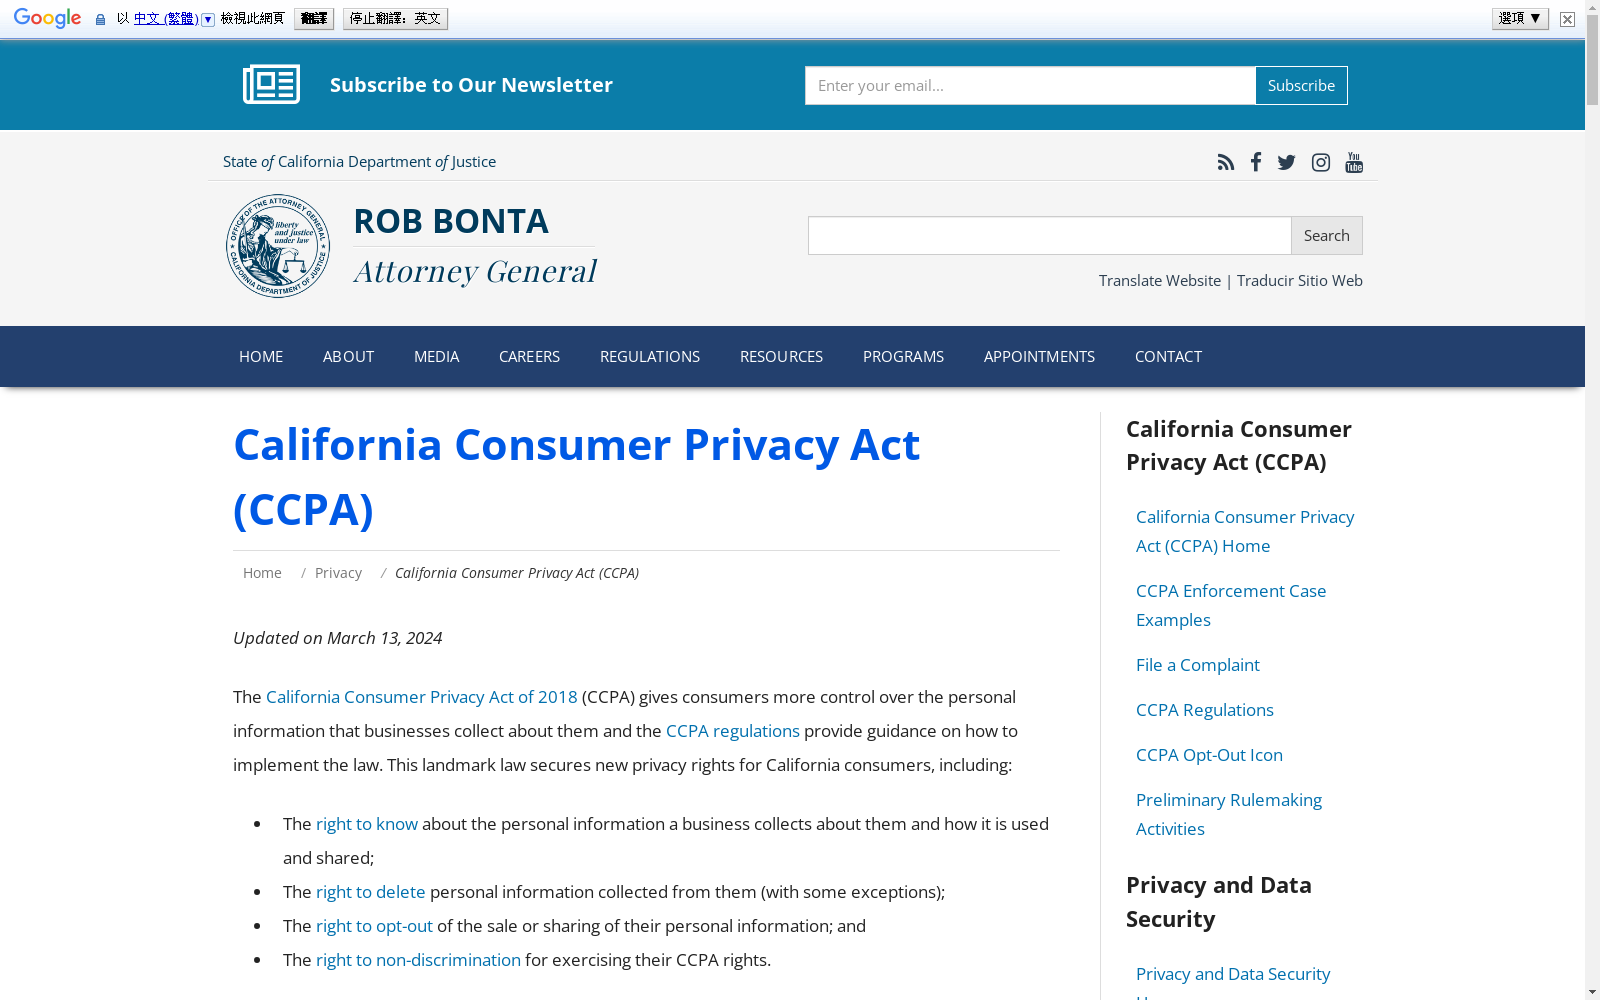Open the CAREERS navigation menu
Viewport: 1600px width, 1000px height.
tap(529, 357)
